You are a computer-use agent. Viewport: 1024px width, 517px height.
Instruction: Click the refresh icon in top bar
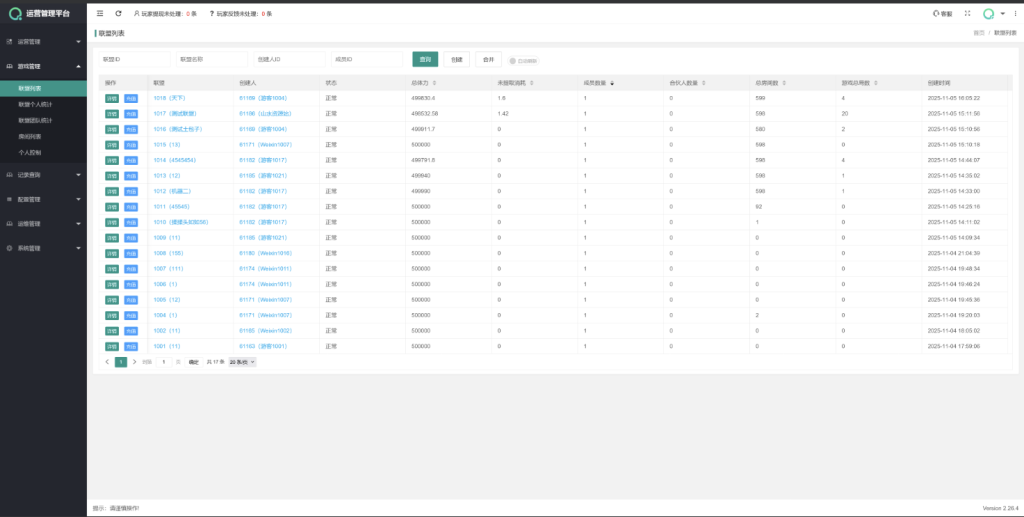[x=119, y=13]
